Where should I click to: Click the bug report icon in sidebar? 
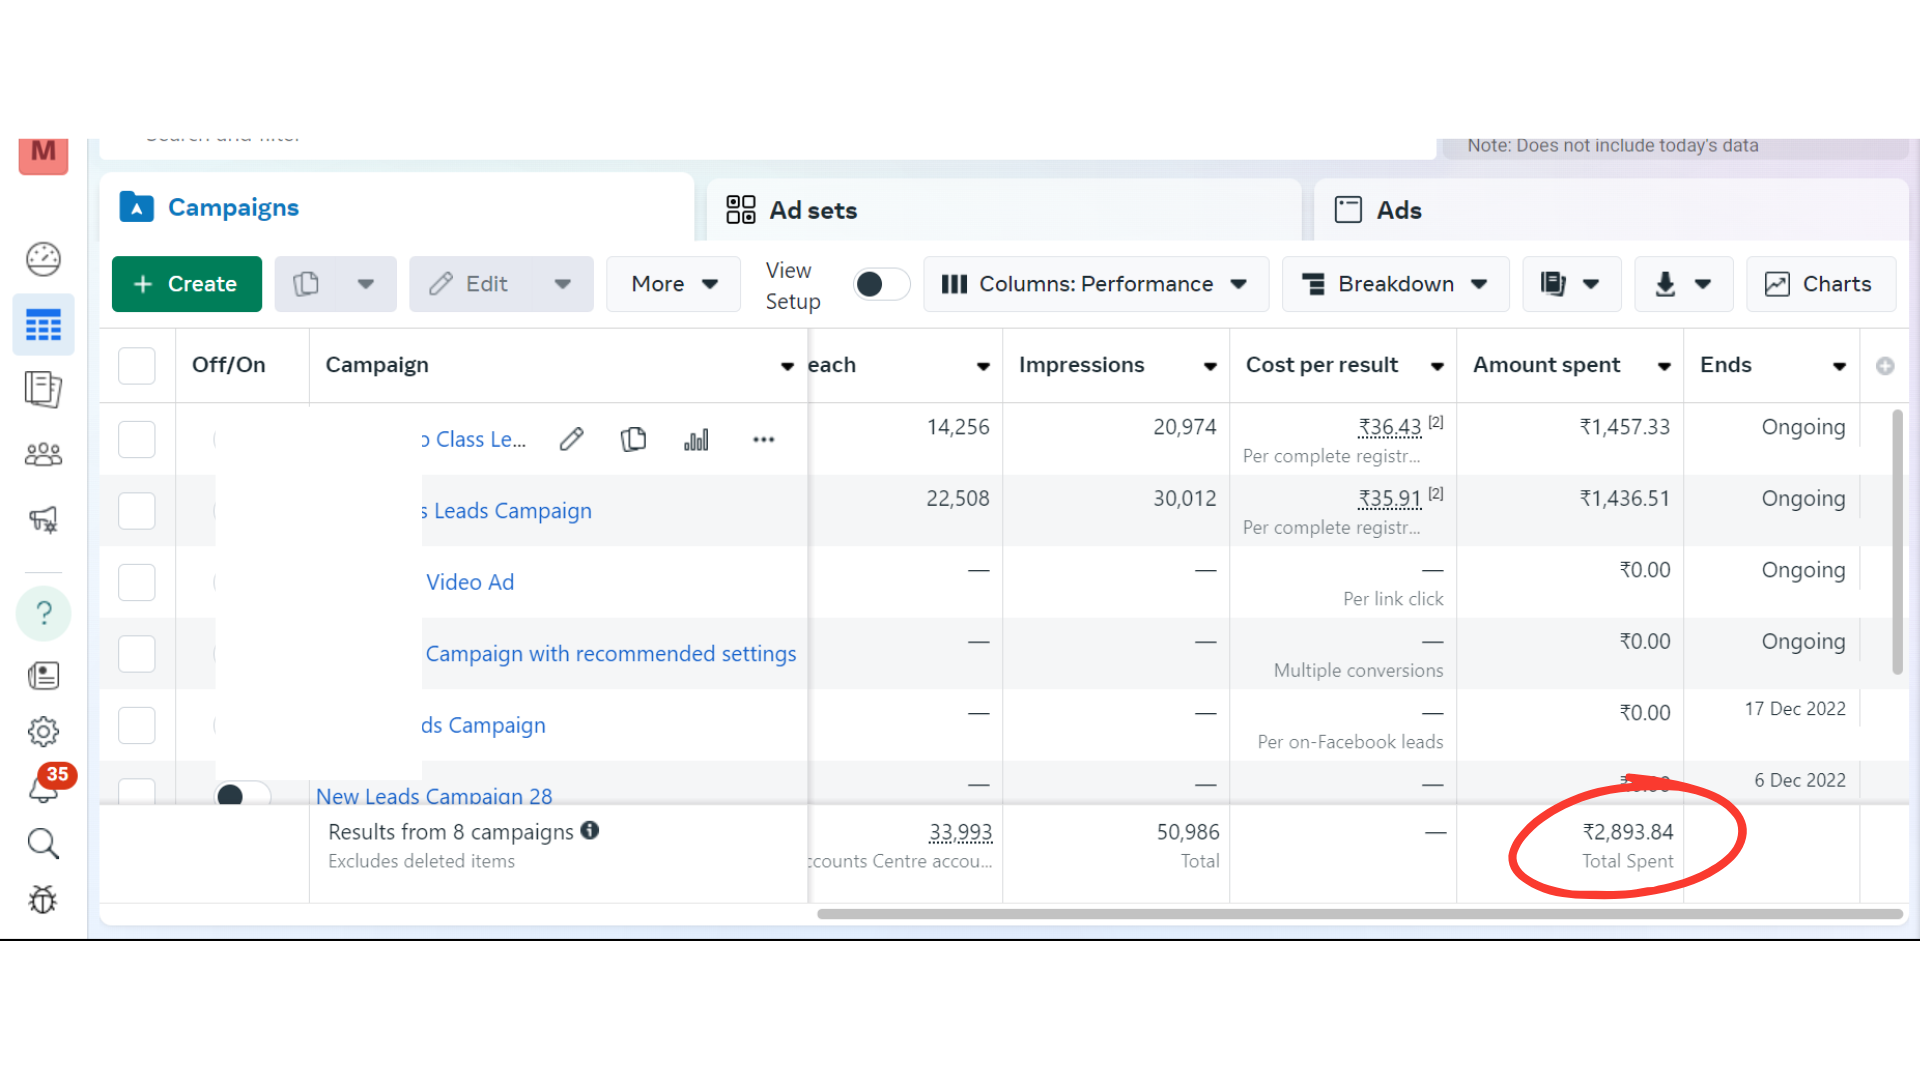coord(43,900)
